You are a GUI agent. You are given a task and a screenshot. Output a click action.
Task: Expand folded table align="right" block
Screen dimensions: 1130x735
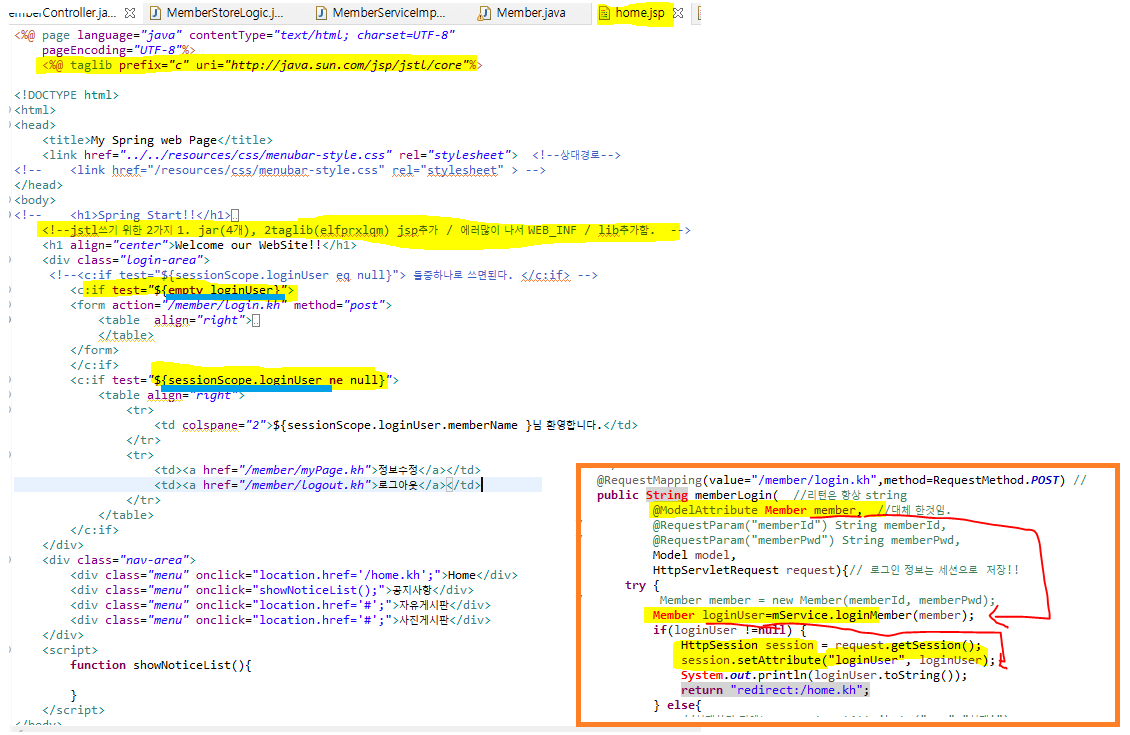(255, 320)
